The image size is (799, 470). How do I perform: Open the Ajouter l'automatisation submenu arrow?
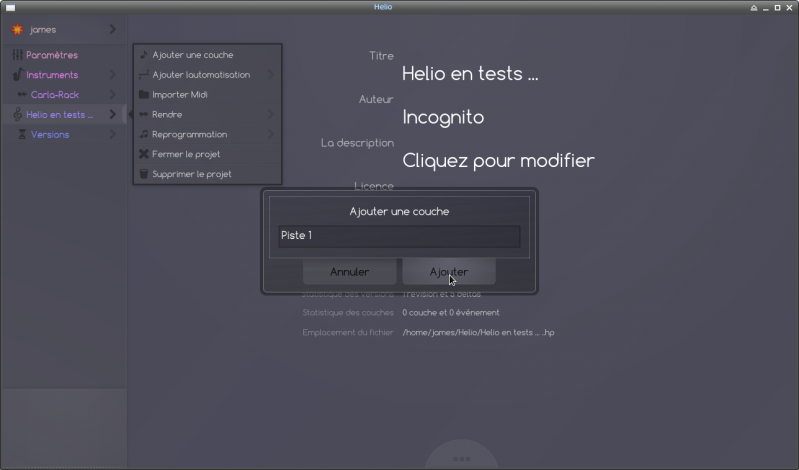tap(271, 74)
